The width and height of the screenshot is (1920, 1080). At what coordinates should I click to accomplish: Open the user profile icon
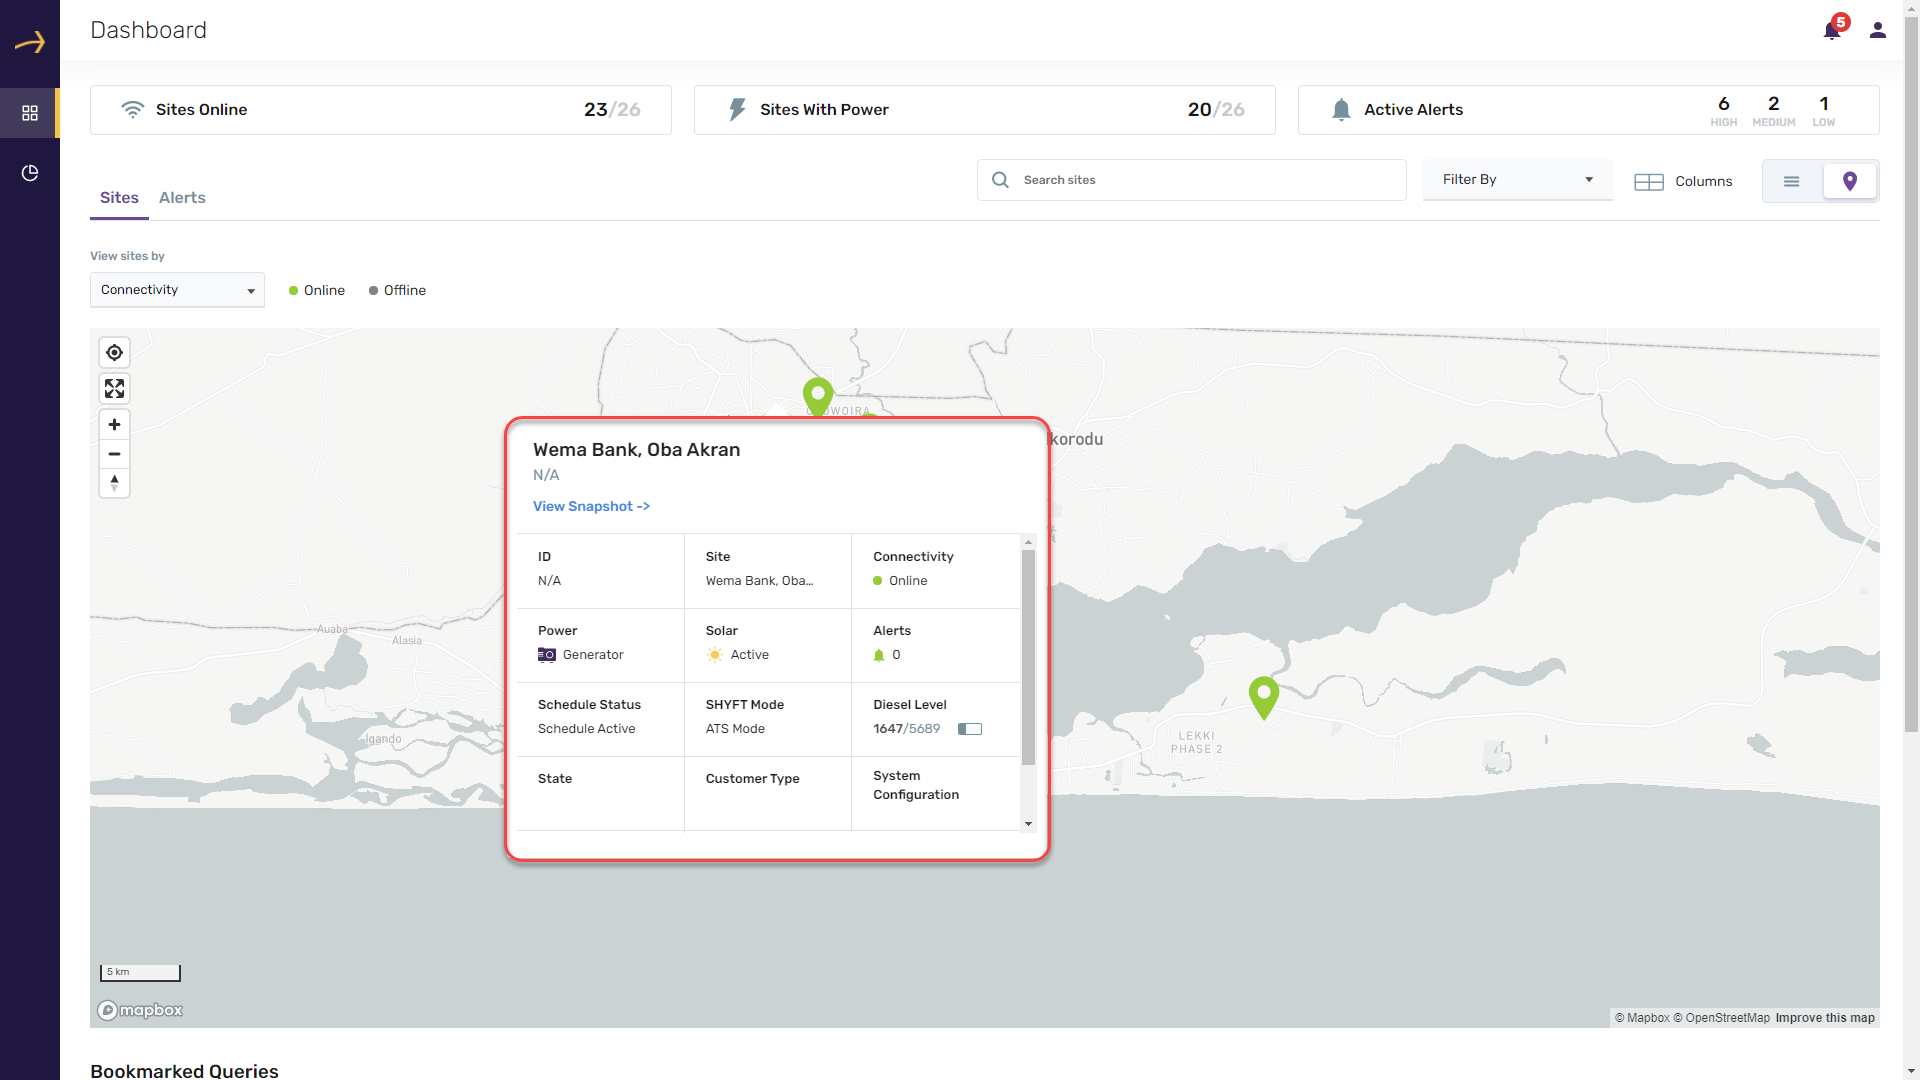1878,30
